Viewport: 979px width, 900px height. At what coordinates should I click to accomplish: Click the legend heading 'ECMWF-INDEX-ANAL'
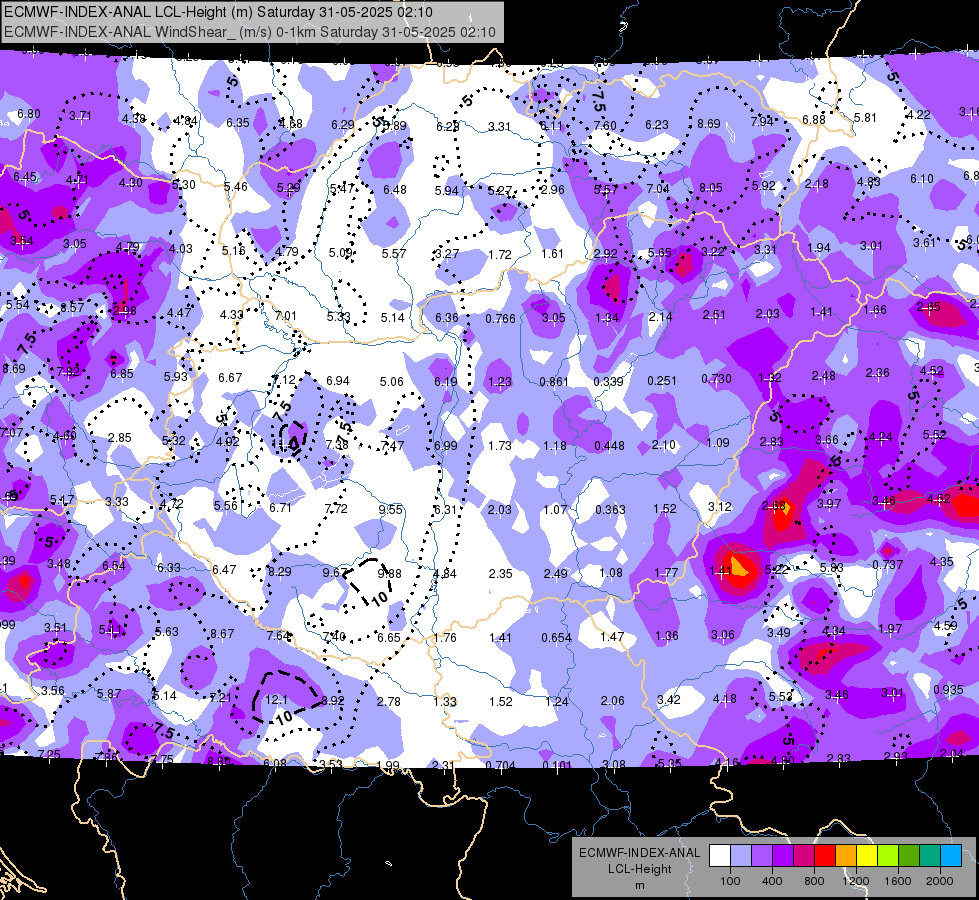click(x=640, y=853)
